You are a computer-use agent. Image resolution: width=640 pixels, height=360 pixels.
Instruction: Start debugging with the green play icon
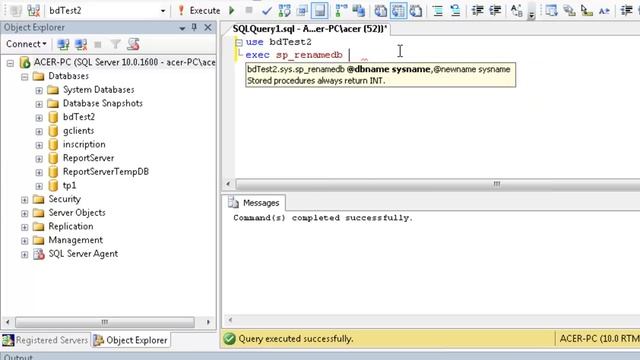click(x=232, y=10)
